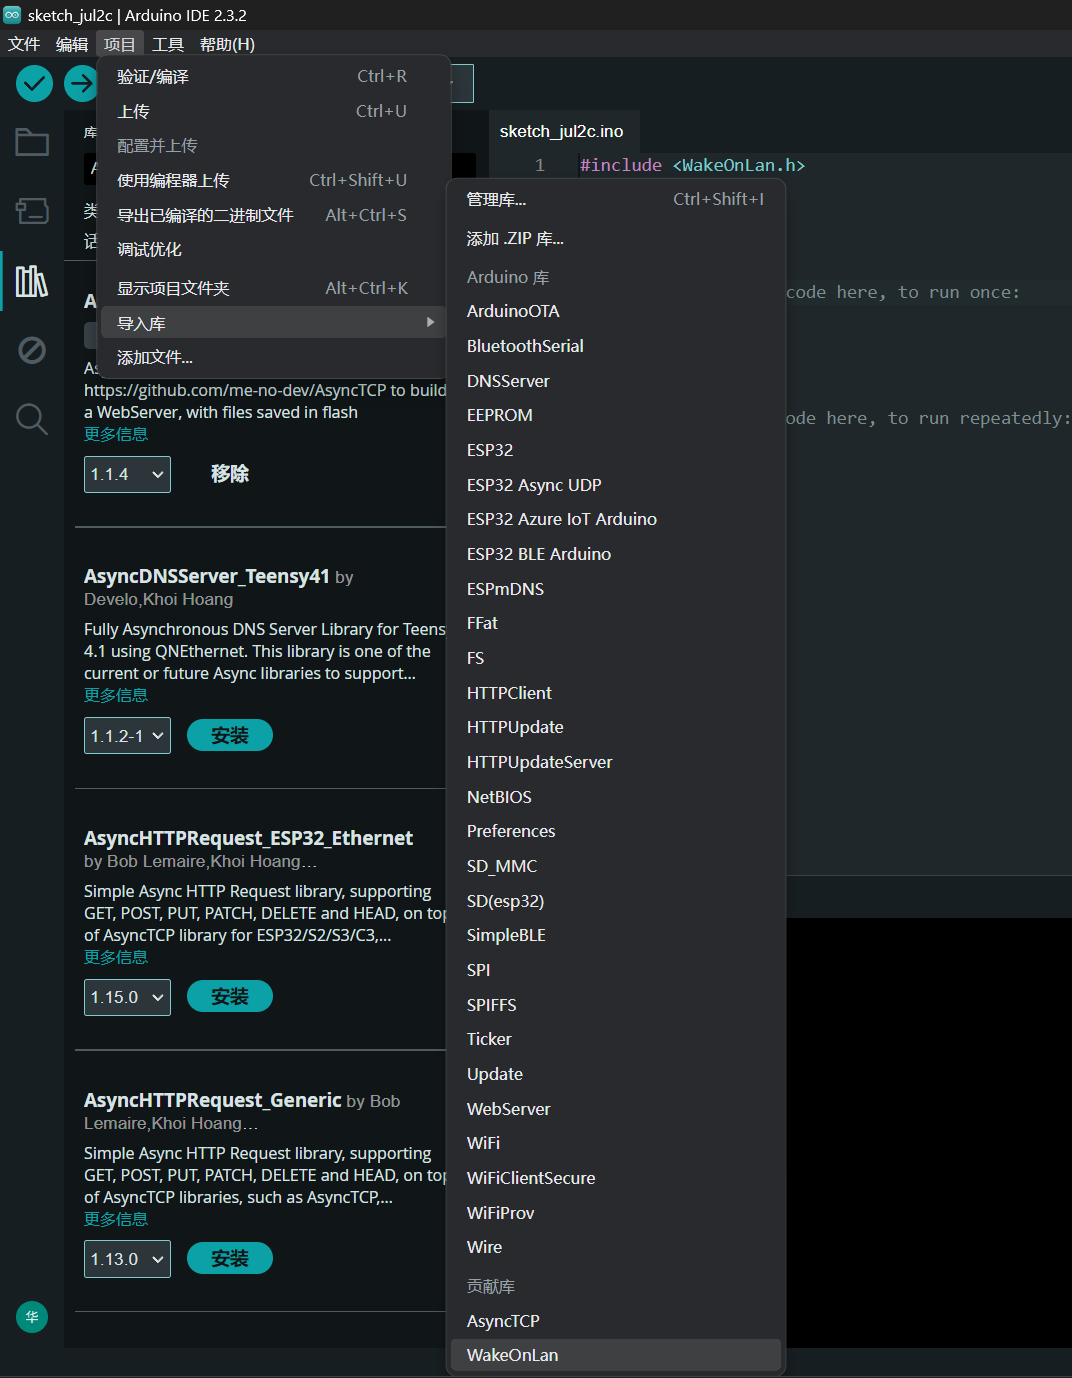Click the #include <WakeOnLan.h> code line
The width and height of the screenshot is (1072, 1378).
692,165
